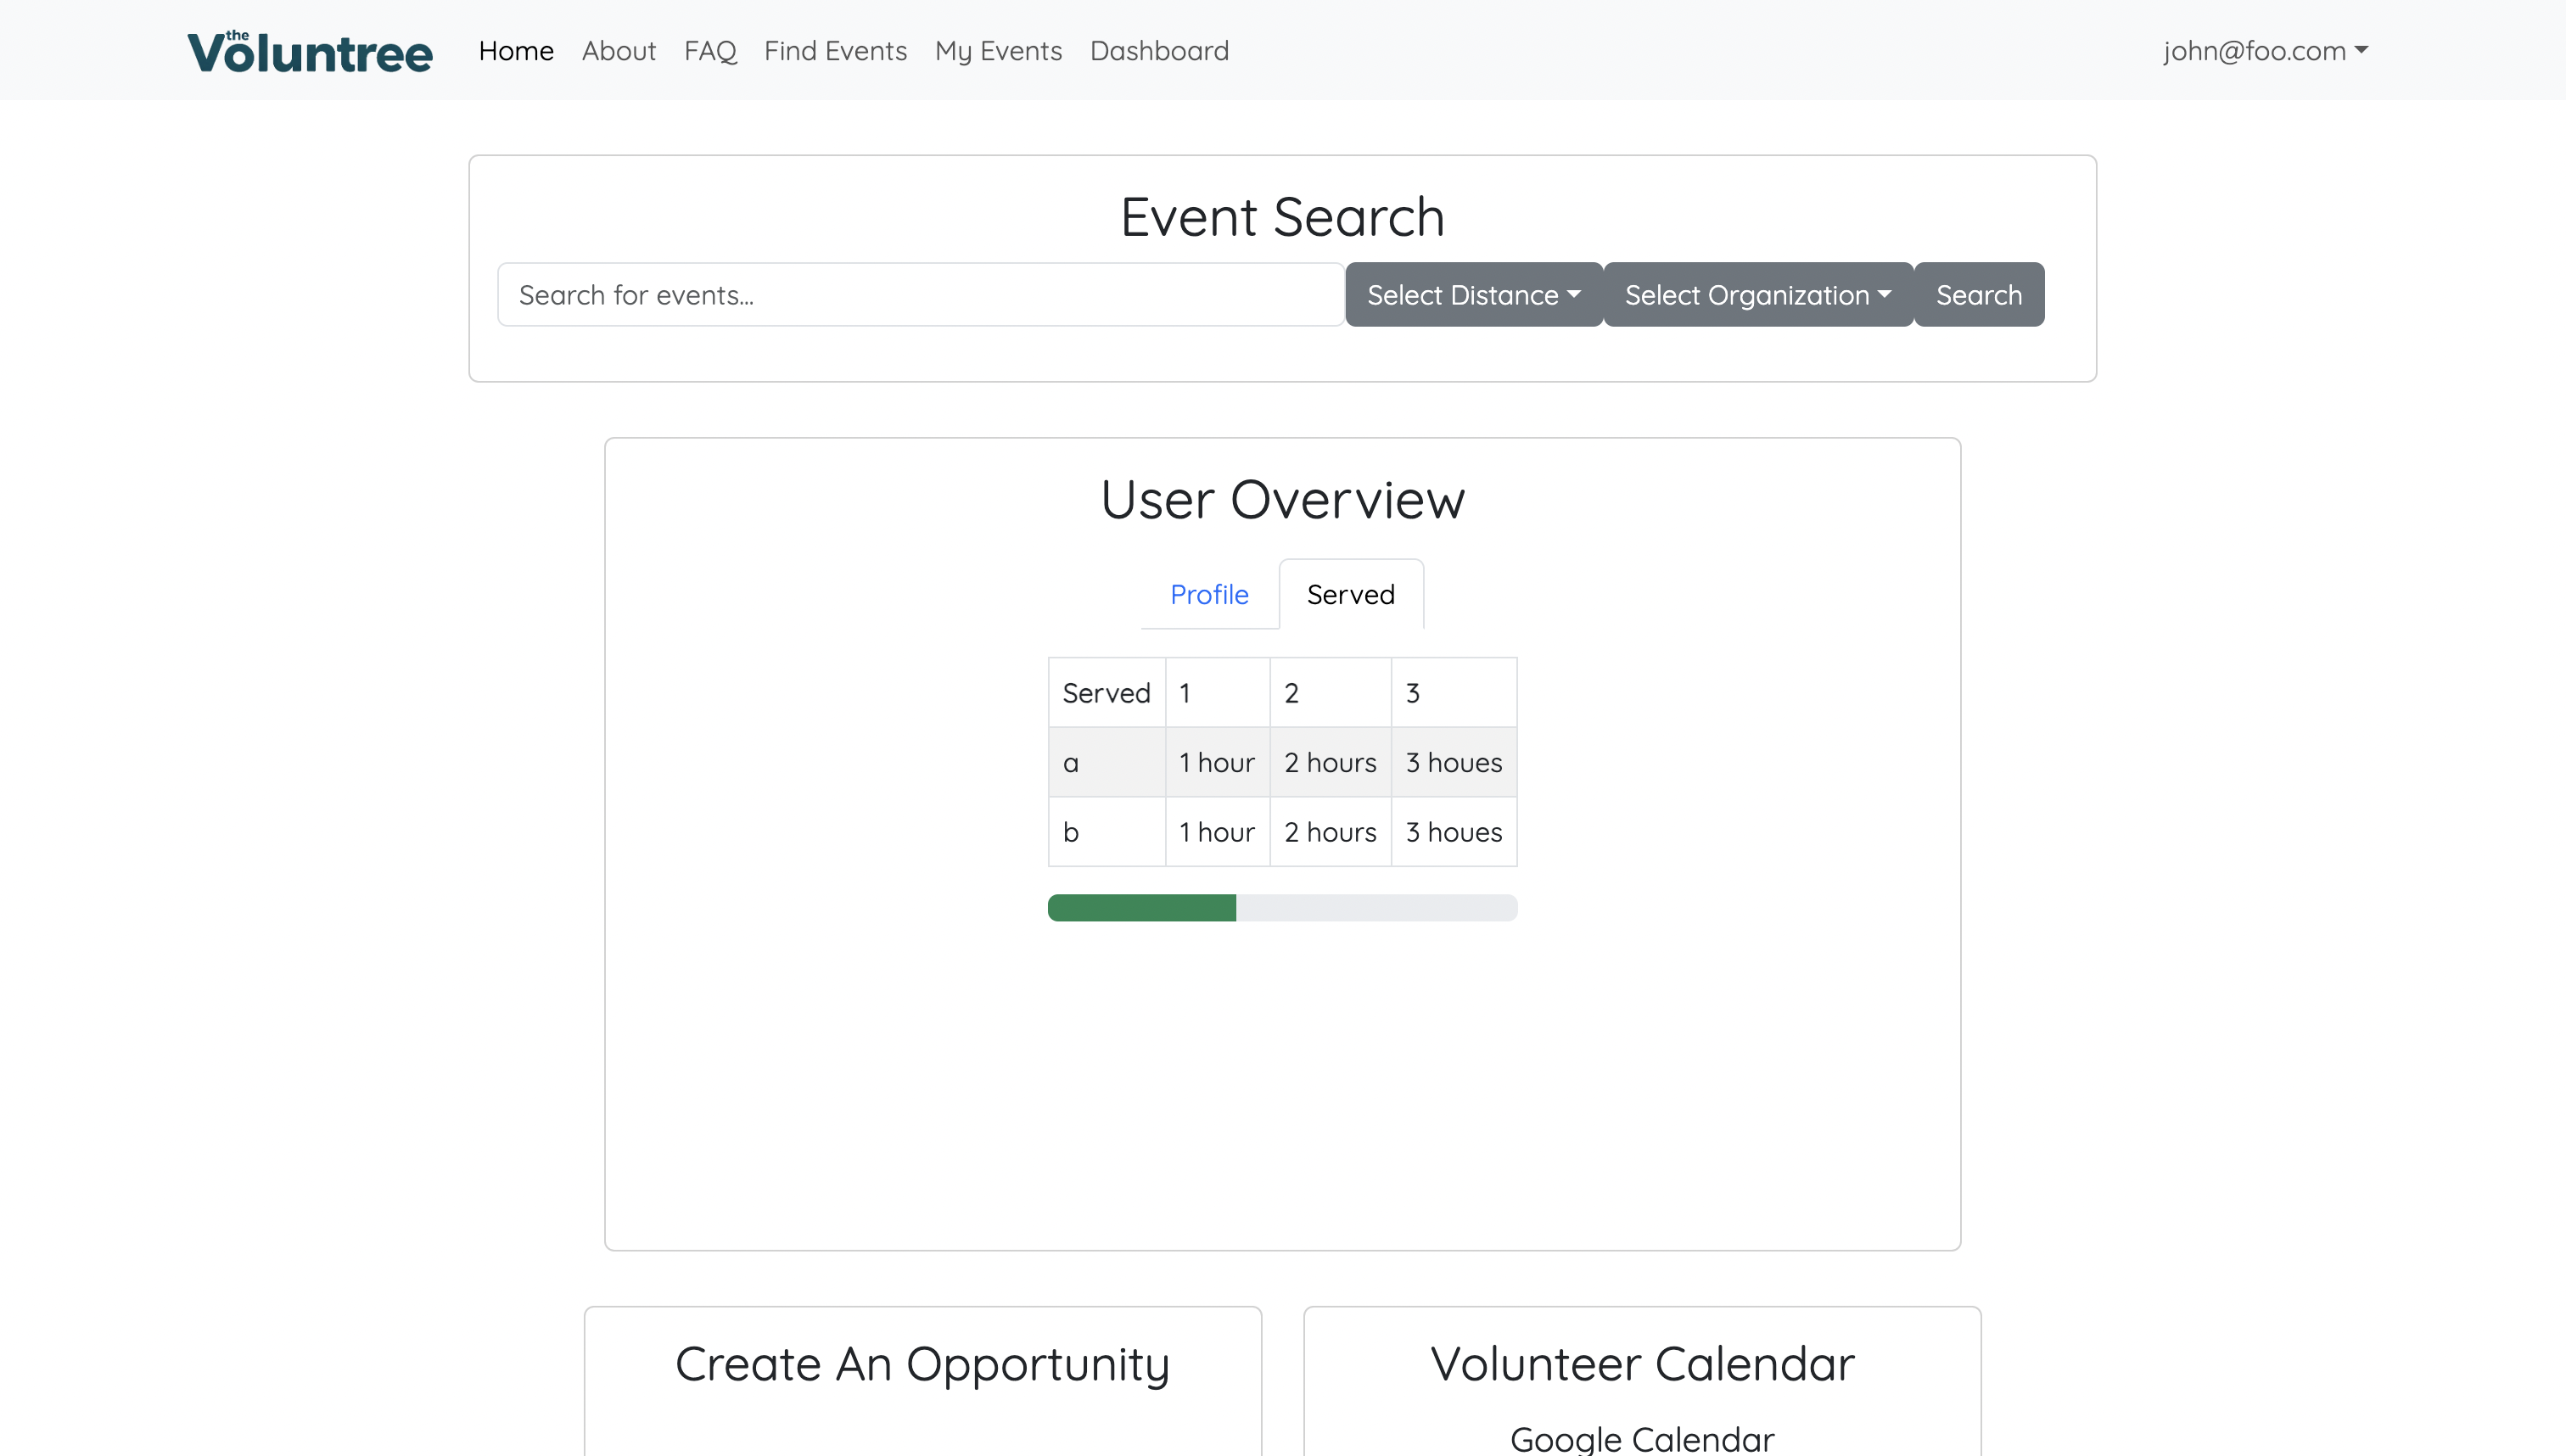Click the Search button
This screenshot has width=2566, height=1456.
coord(1978,294)
